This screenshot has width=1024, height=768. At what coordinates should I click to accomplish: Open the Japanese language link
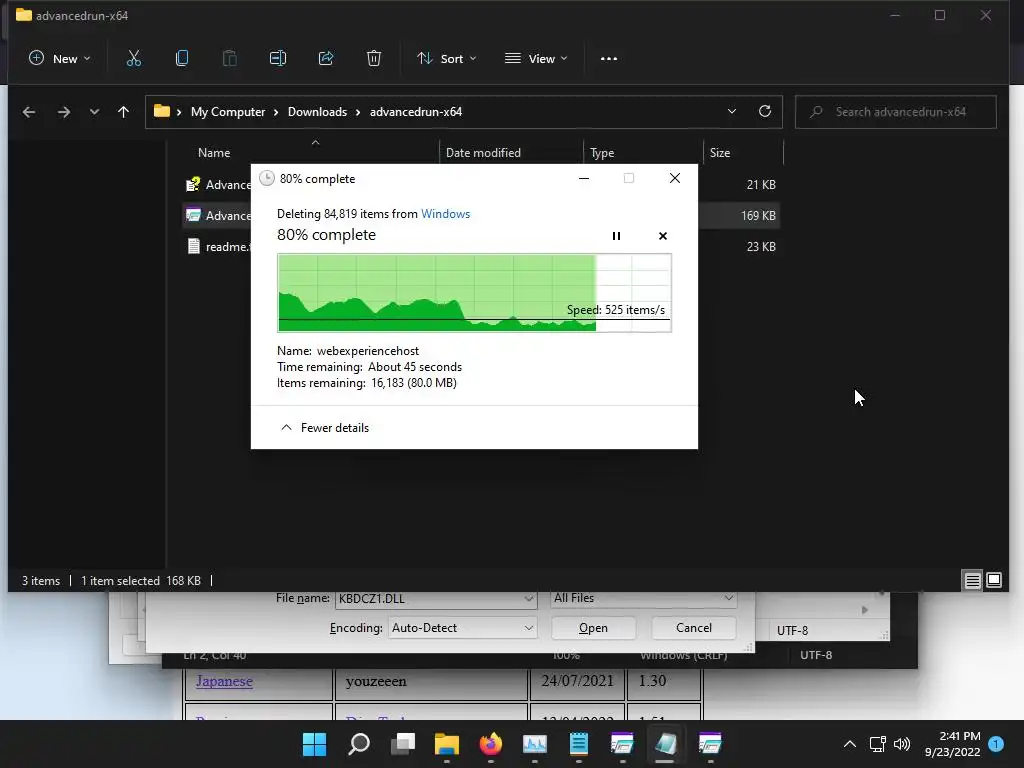(x=224, y=681)
